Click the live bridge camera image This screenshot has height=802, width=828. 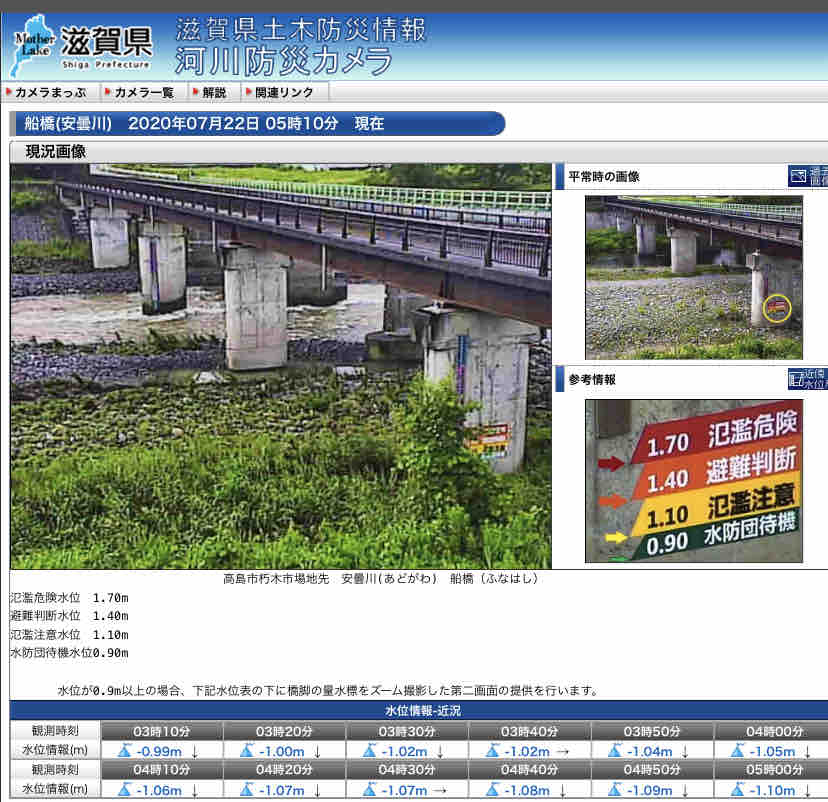280,366
